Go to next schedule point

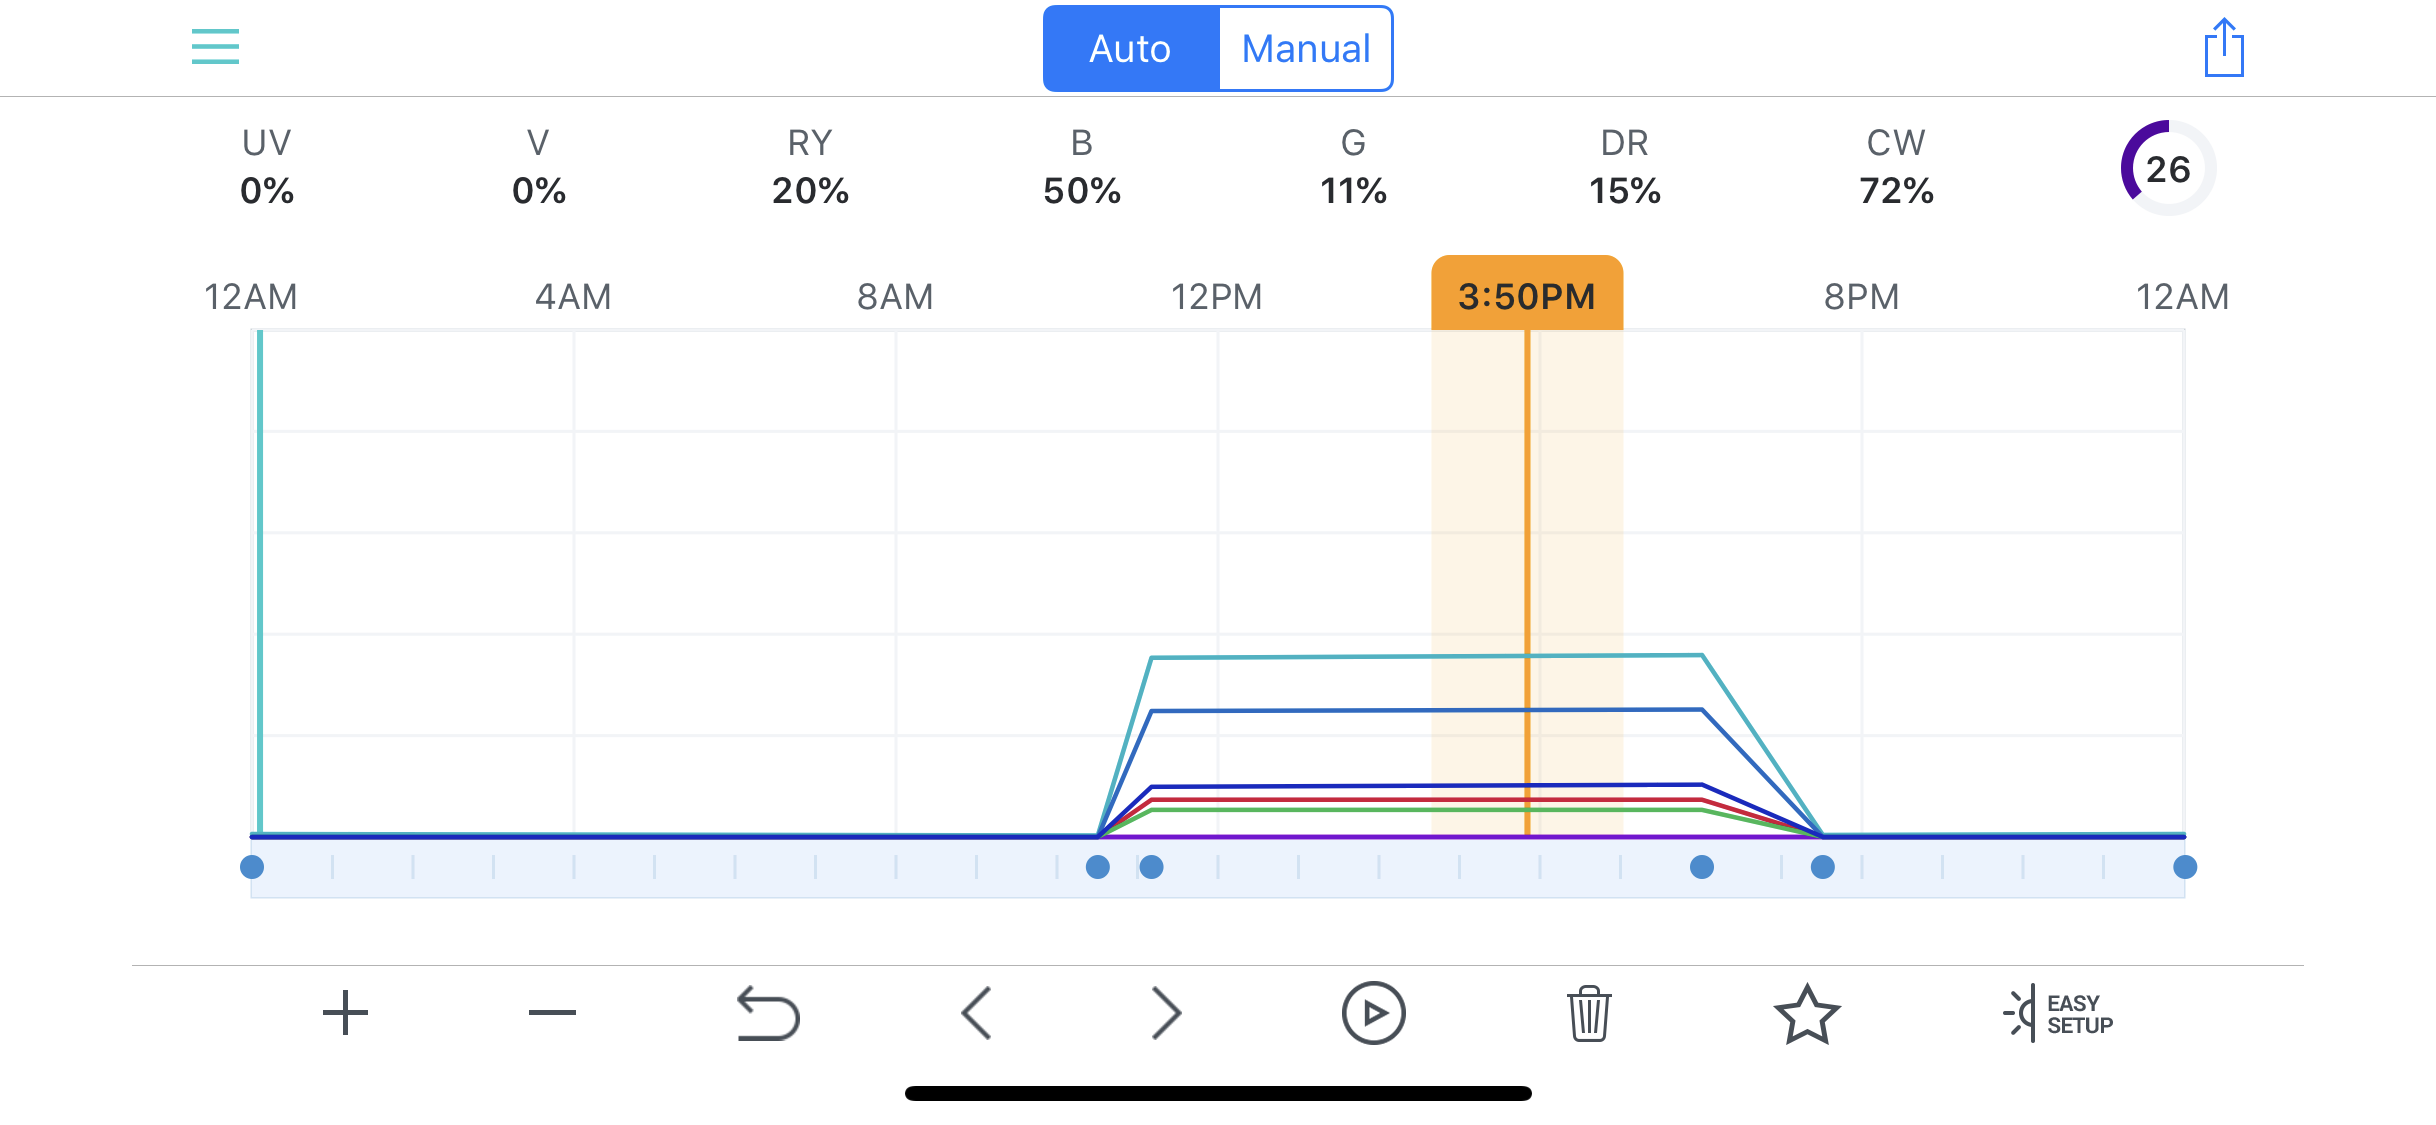[x=1166, y=1013]
